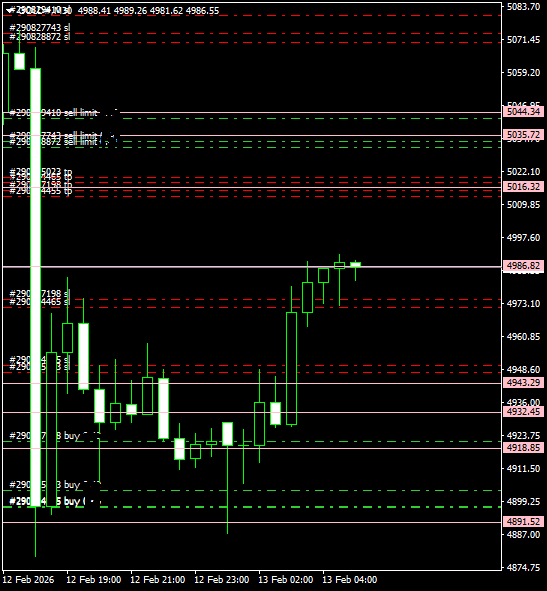The width and height of the screenshot is (547, 591).
Task: Select the pink 4918.85 price tag
Action: [x=523, y=448]
